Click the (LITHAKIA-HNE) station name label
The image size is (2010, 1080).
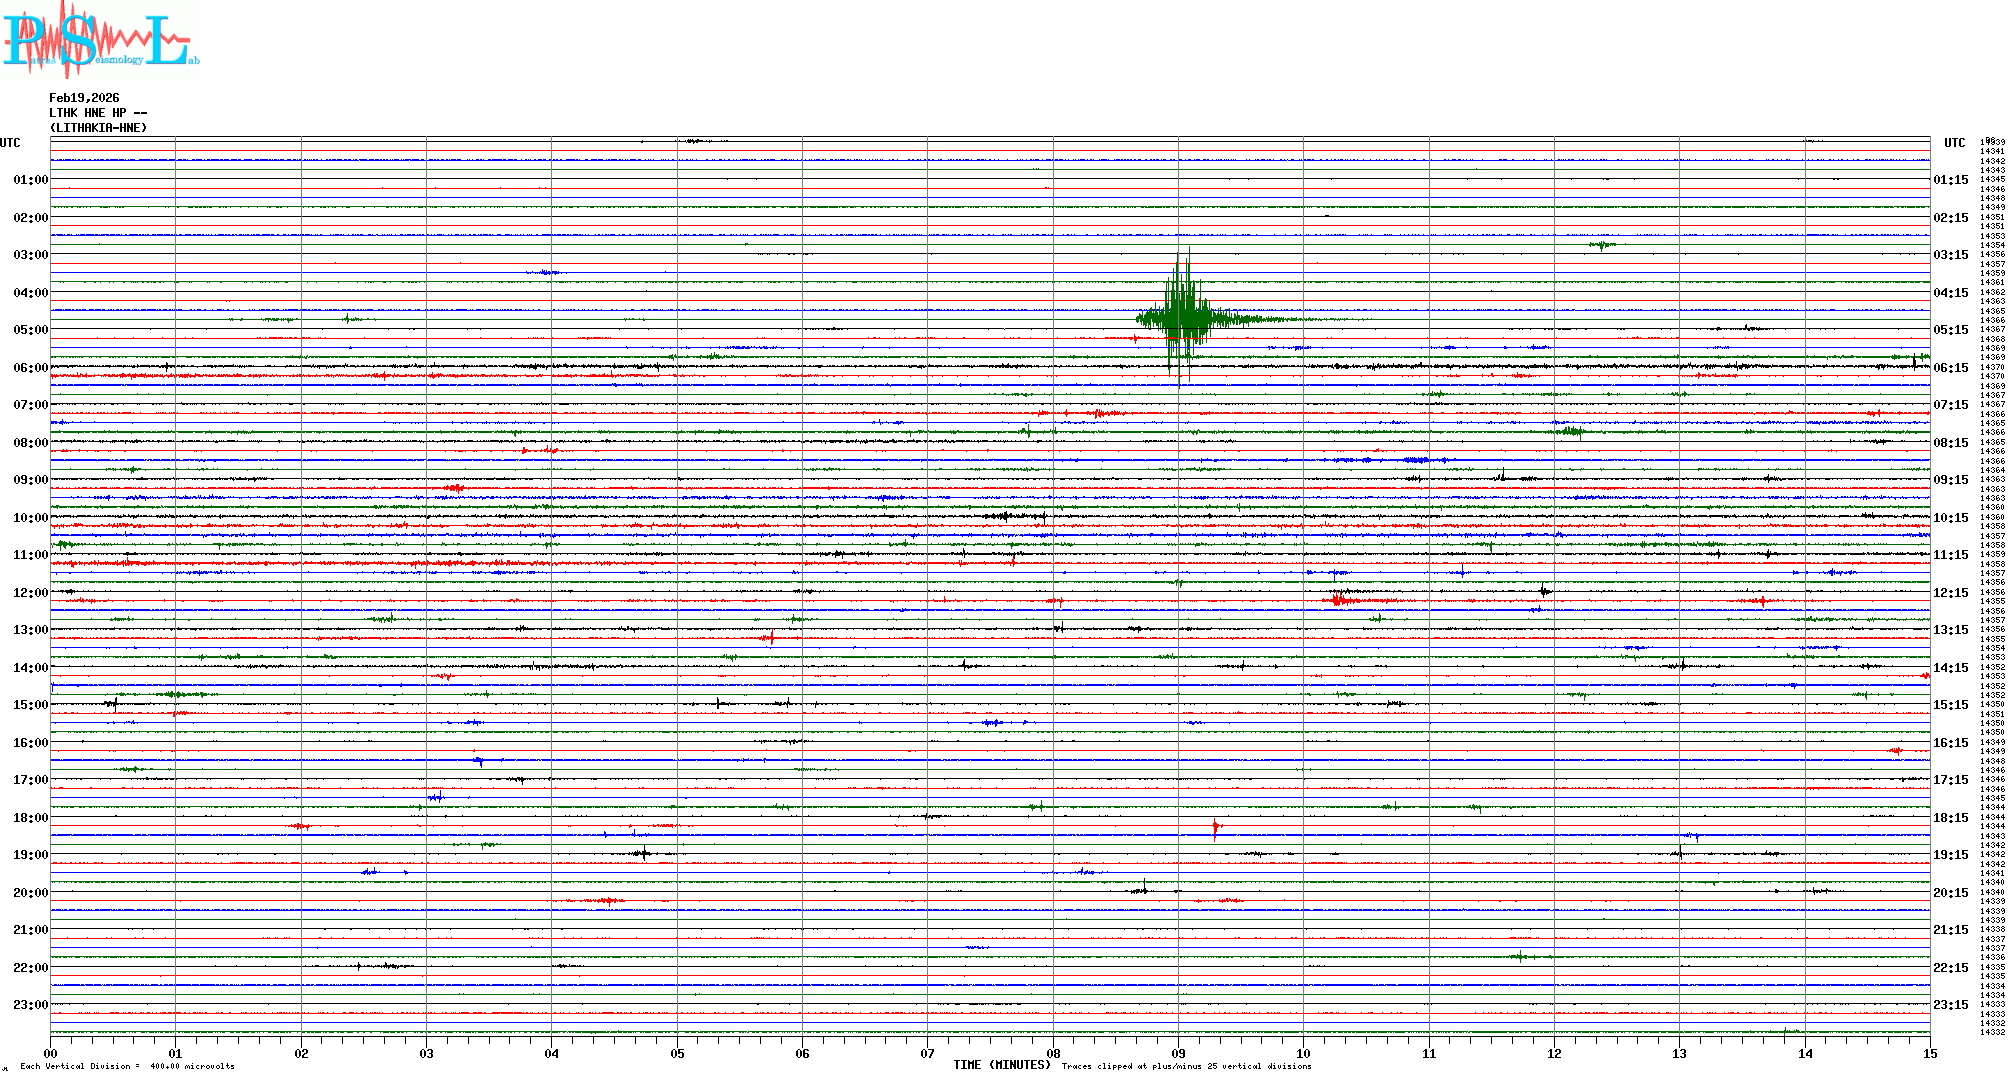click(98, 128)
